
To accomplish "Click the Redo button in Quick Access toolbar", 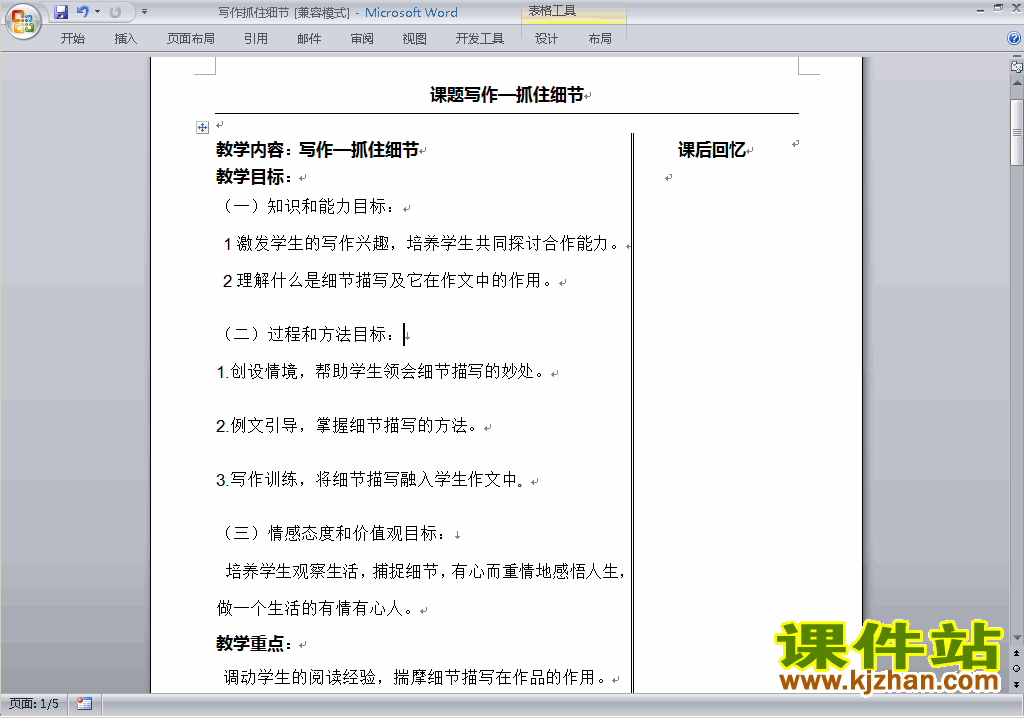I will 116,12.
